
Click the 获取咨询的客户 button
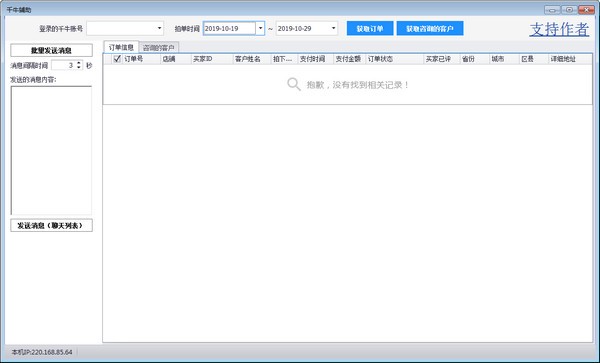[430, 29]
